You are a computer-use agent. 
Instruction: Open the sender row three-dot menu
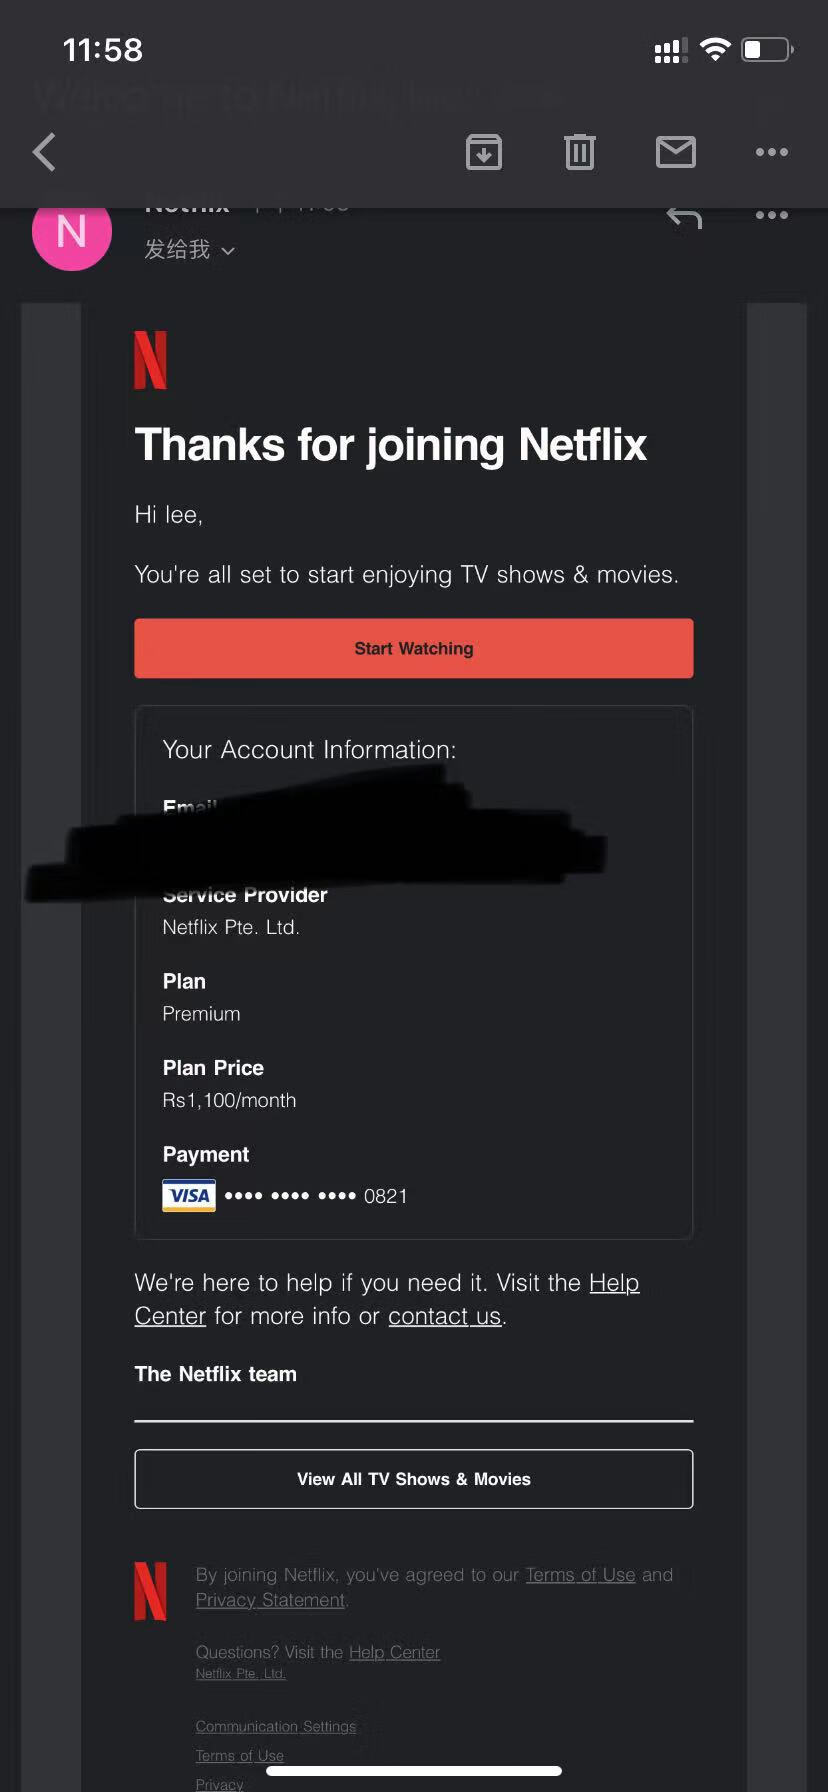coord(771,215)
